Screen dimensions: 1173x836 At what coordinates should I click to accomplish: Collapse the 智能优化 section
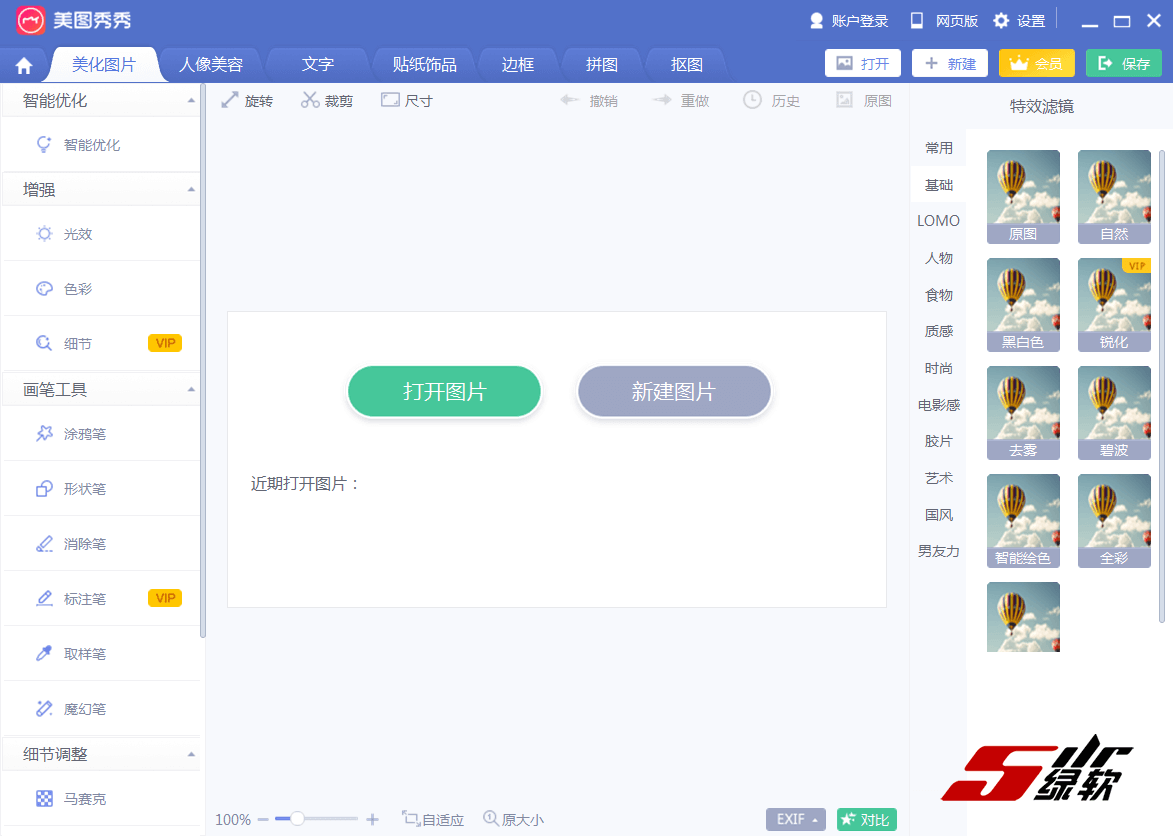pos(191,101)
